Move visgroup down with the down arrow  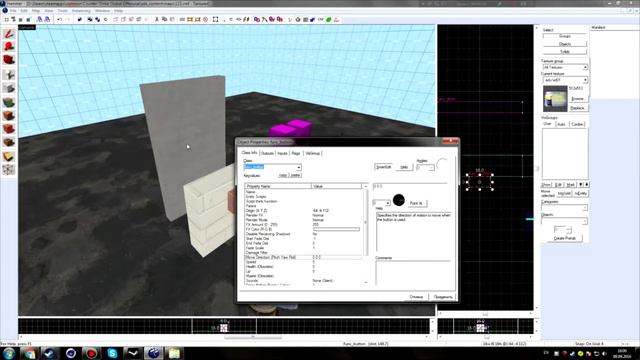click(586, 184)
